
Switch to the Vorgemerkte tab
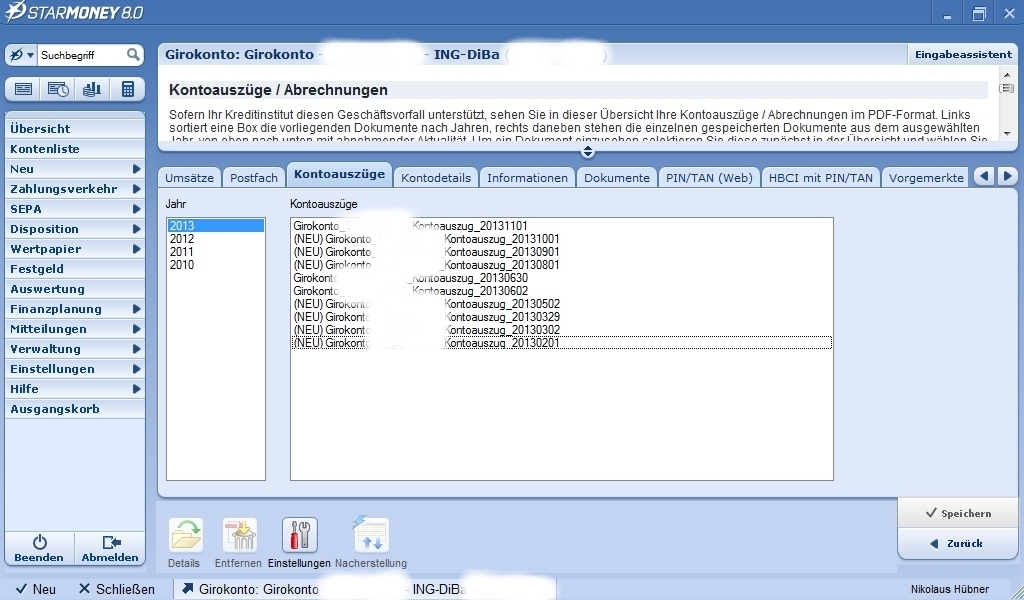pos(926,178)
